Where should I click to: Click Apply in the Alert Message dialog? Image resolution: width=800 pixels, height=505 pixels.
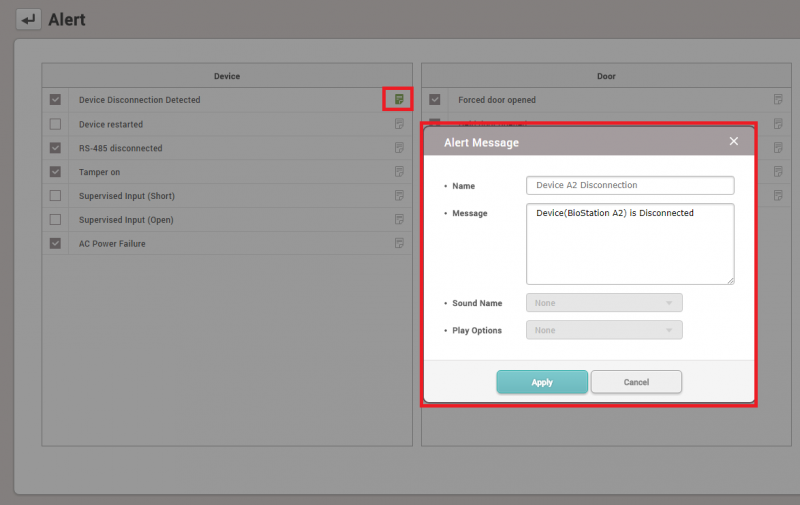tap(542, 382)
